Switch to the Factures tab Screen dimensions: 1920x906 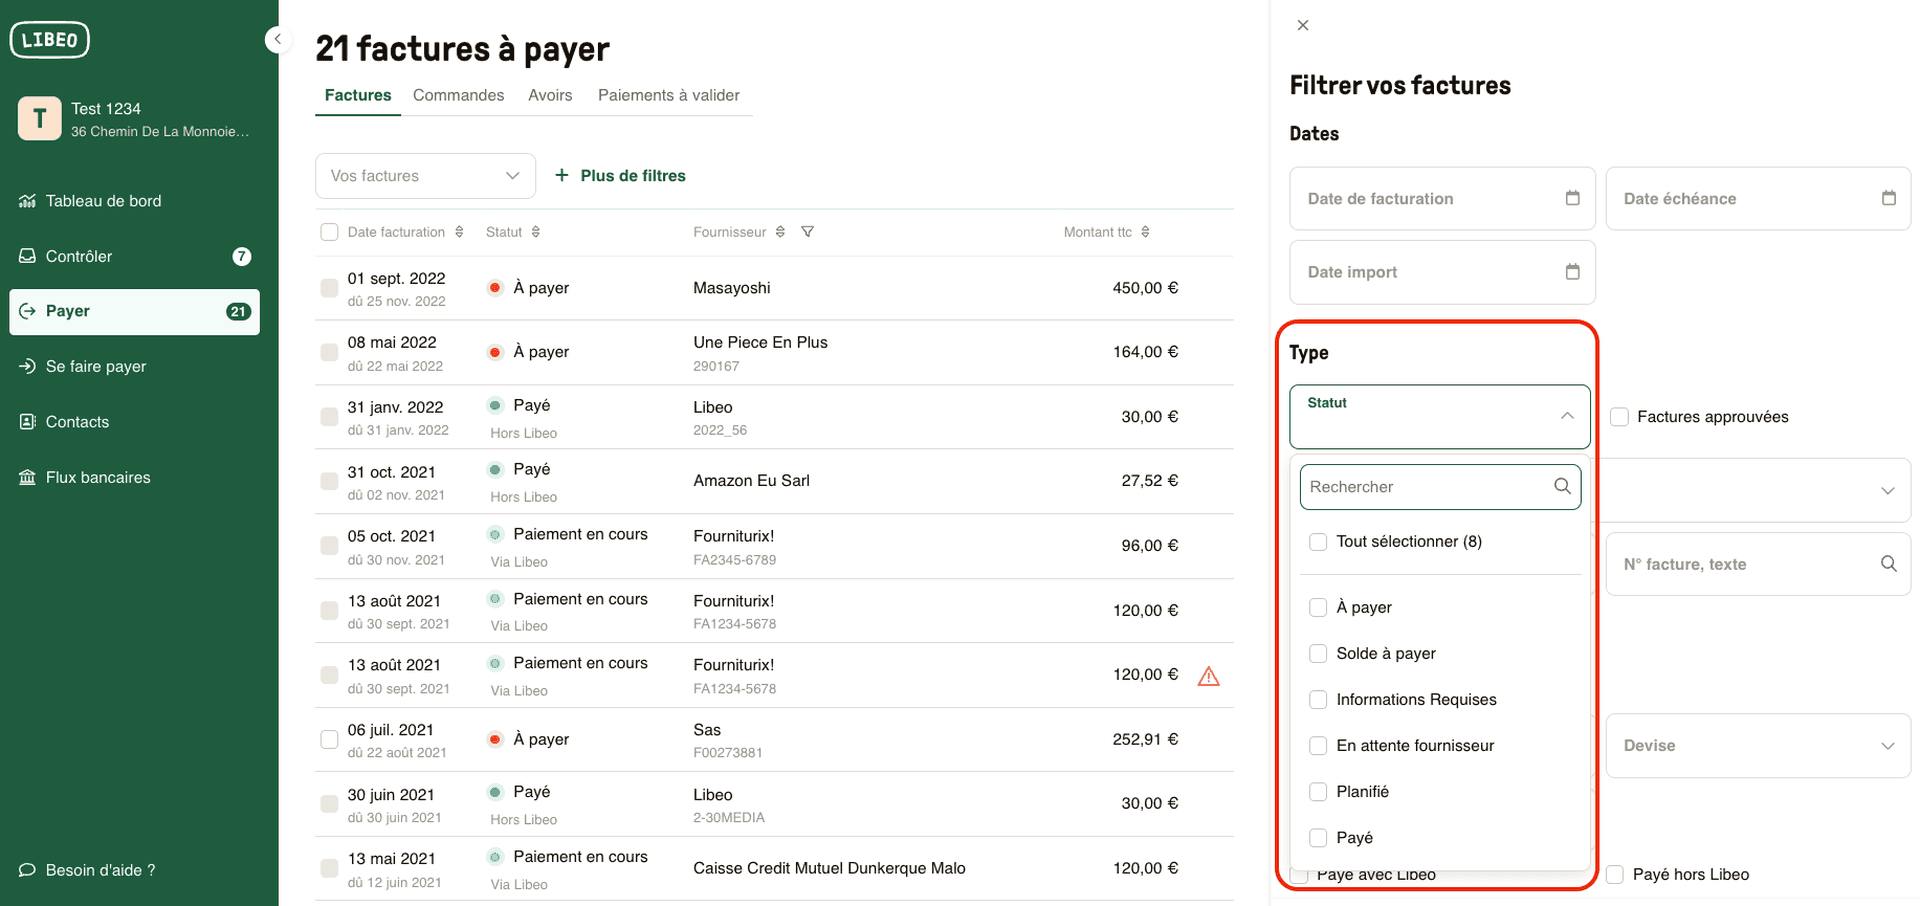[358, 96]
